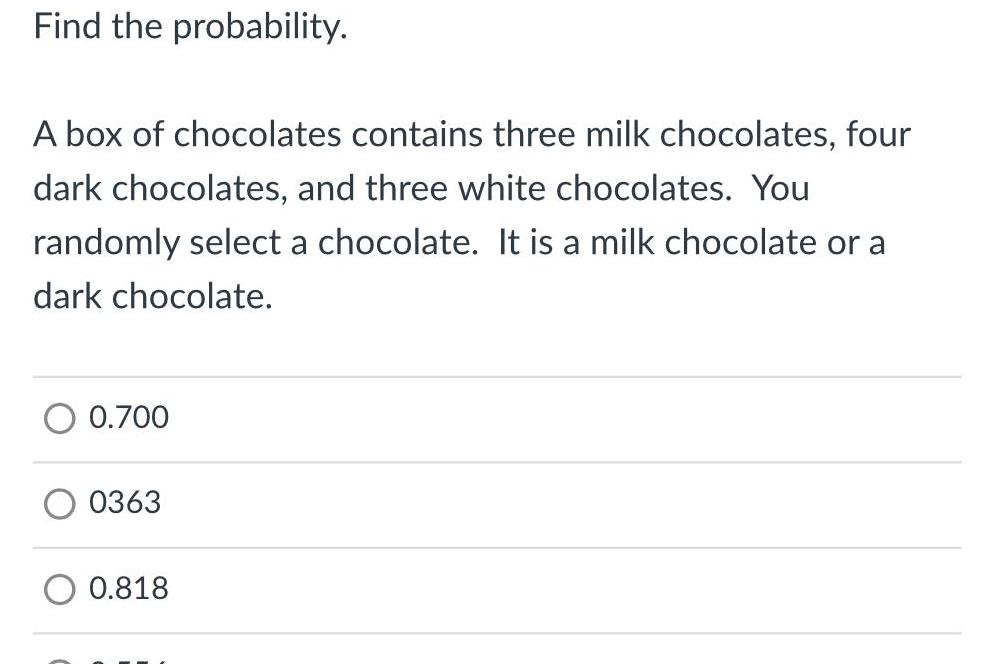
Task: Click the radio circle beside 0.818
Action: point(60,589)
